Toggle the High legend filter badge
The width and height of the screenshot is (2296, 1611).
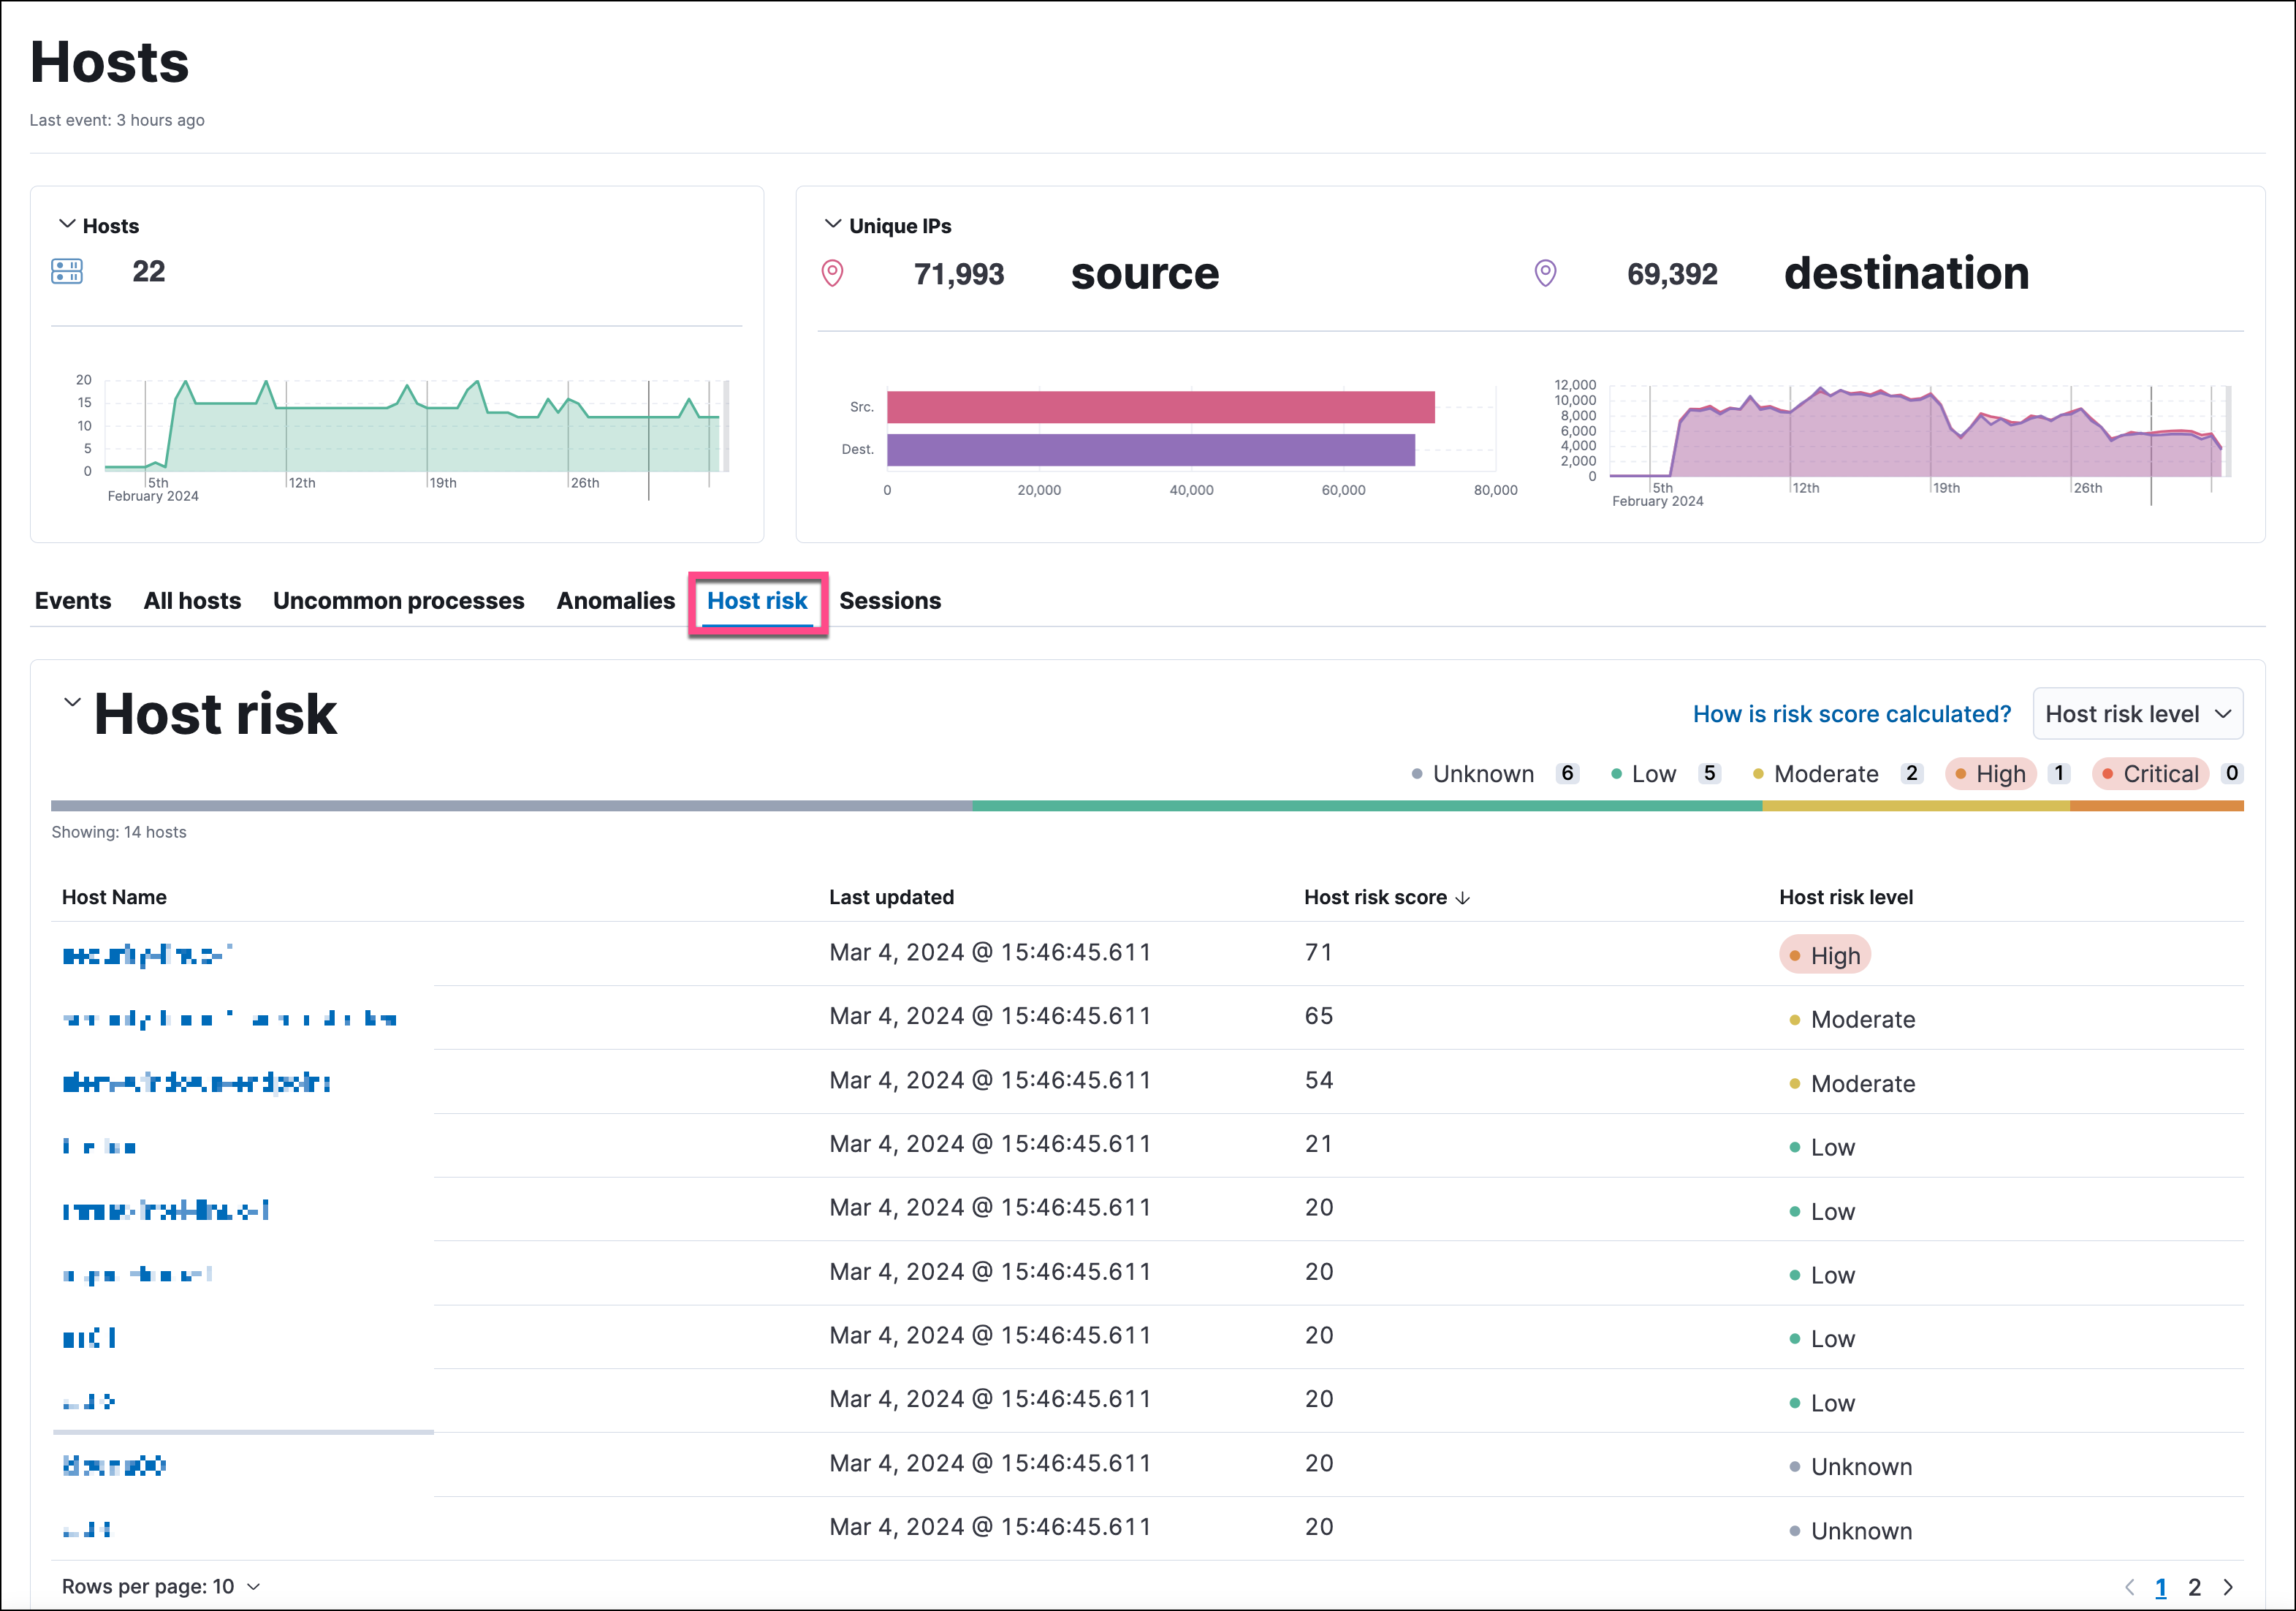pyautogui.click(x=1990, y=773)
